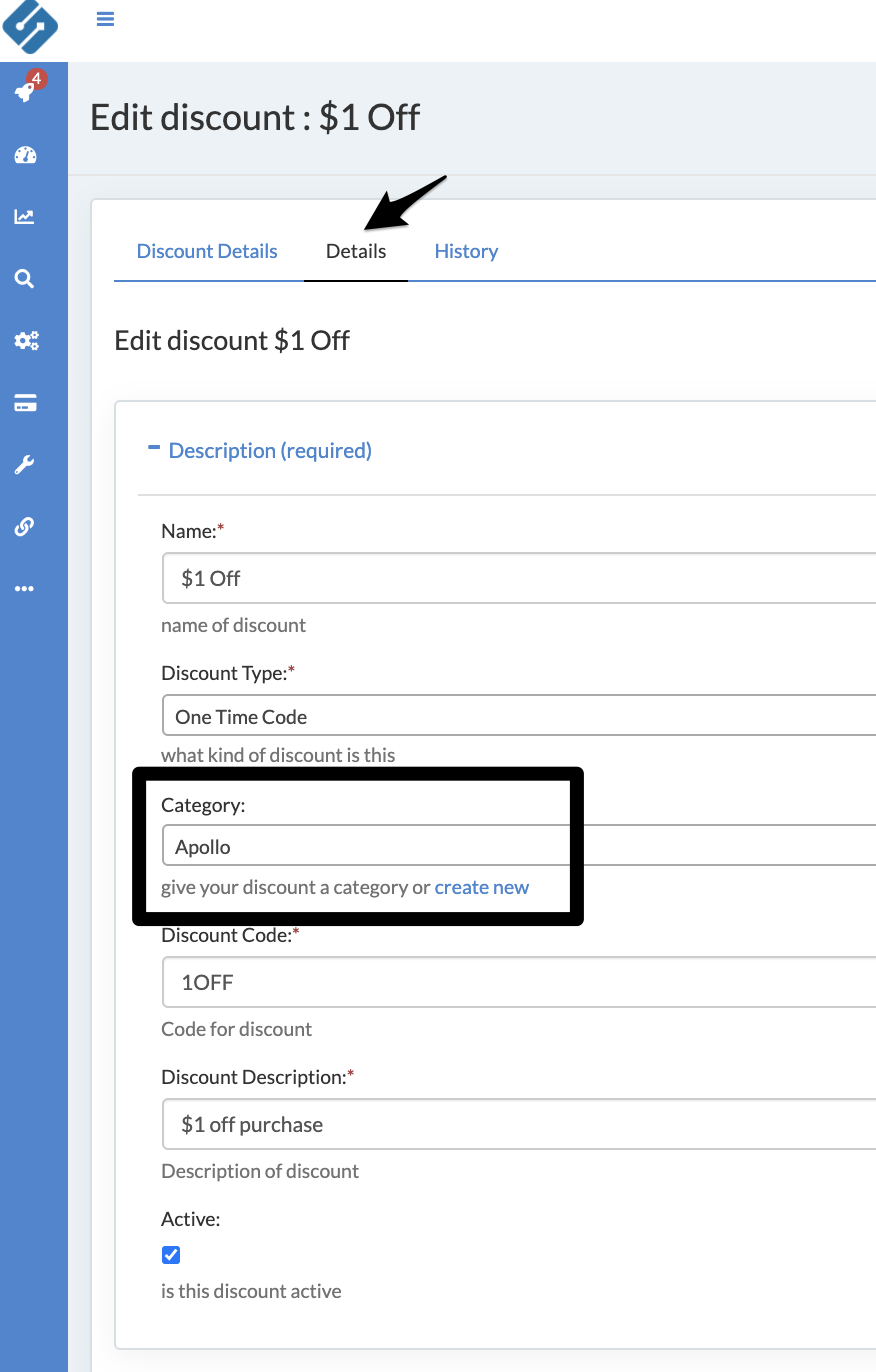The height and width of the screenshot is (1372, 876).
Task: Open the settings gears icon in sidebar
Action: [x=25, y=341]
